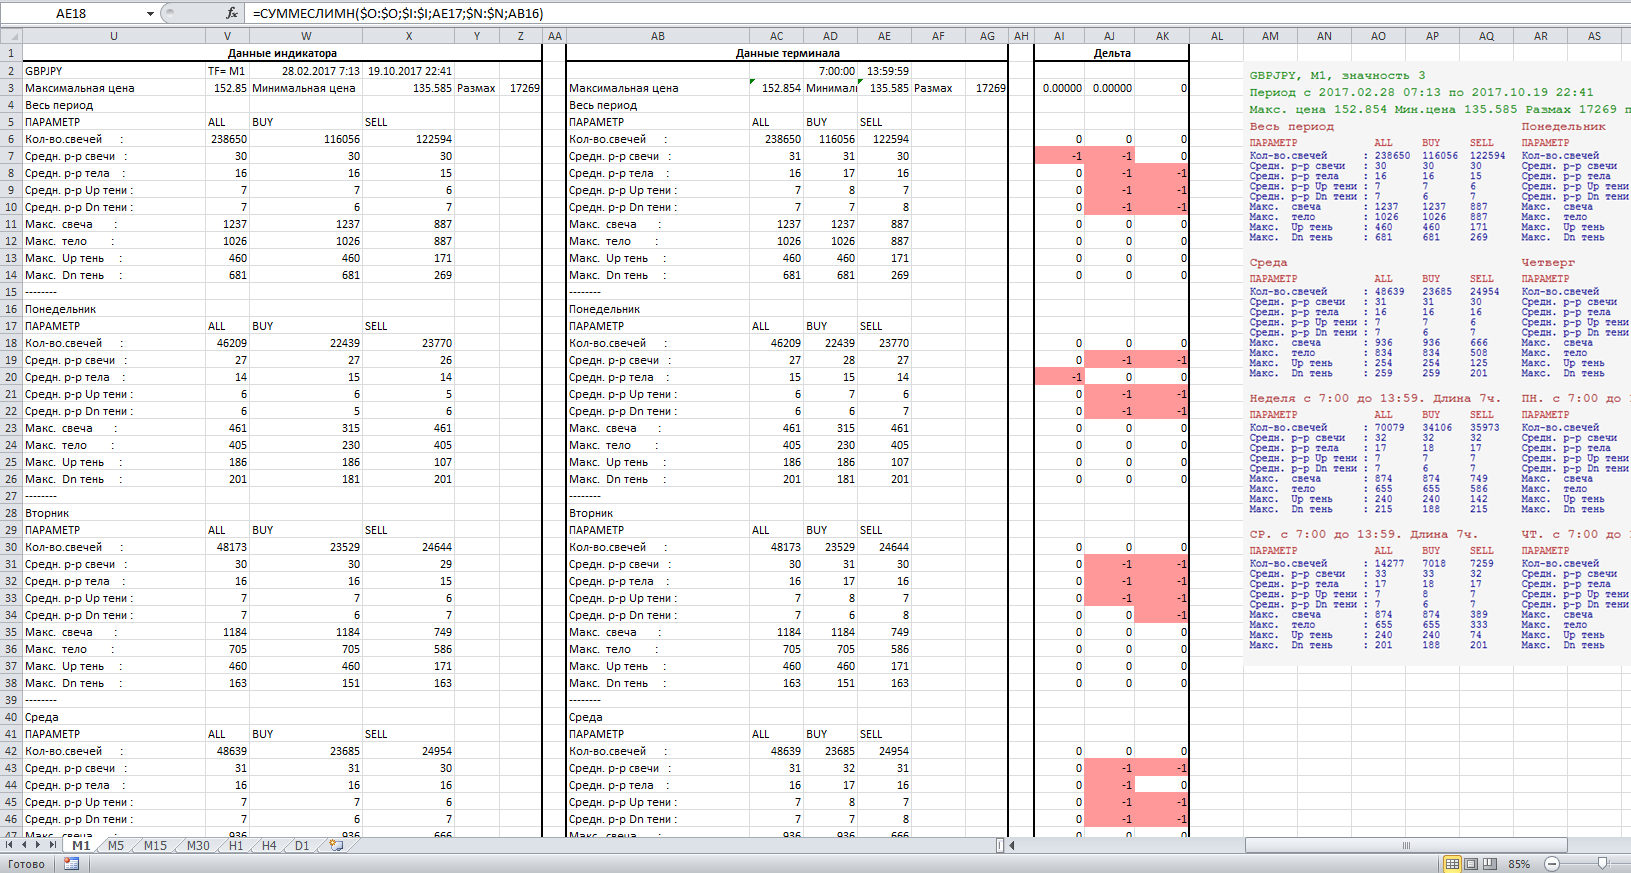
Task: Click 'Понедельник' cell in column U
Action: [114, 309]
